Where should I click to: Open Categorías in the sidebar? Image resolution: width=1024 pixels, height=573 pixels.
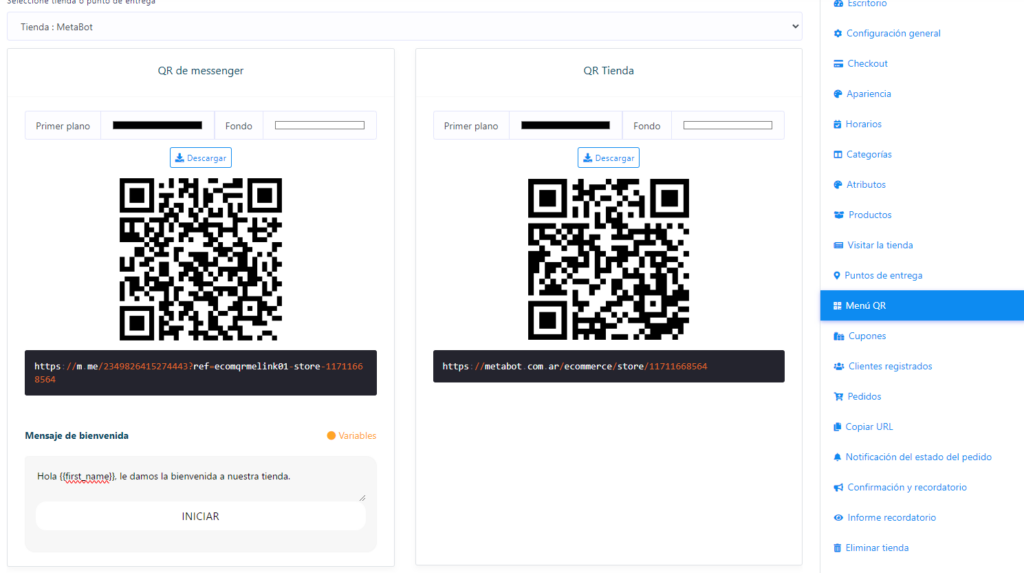click(x=869, y=154)
